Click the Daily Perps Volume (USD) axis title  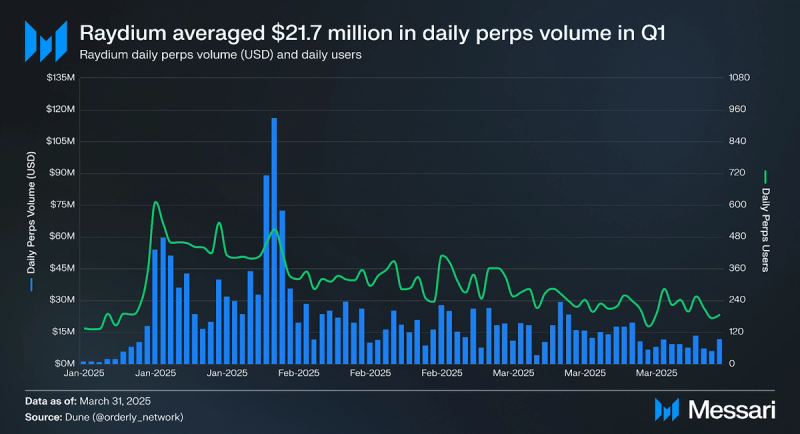click(31, 212)
